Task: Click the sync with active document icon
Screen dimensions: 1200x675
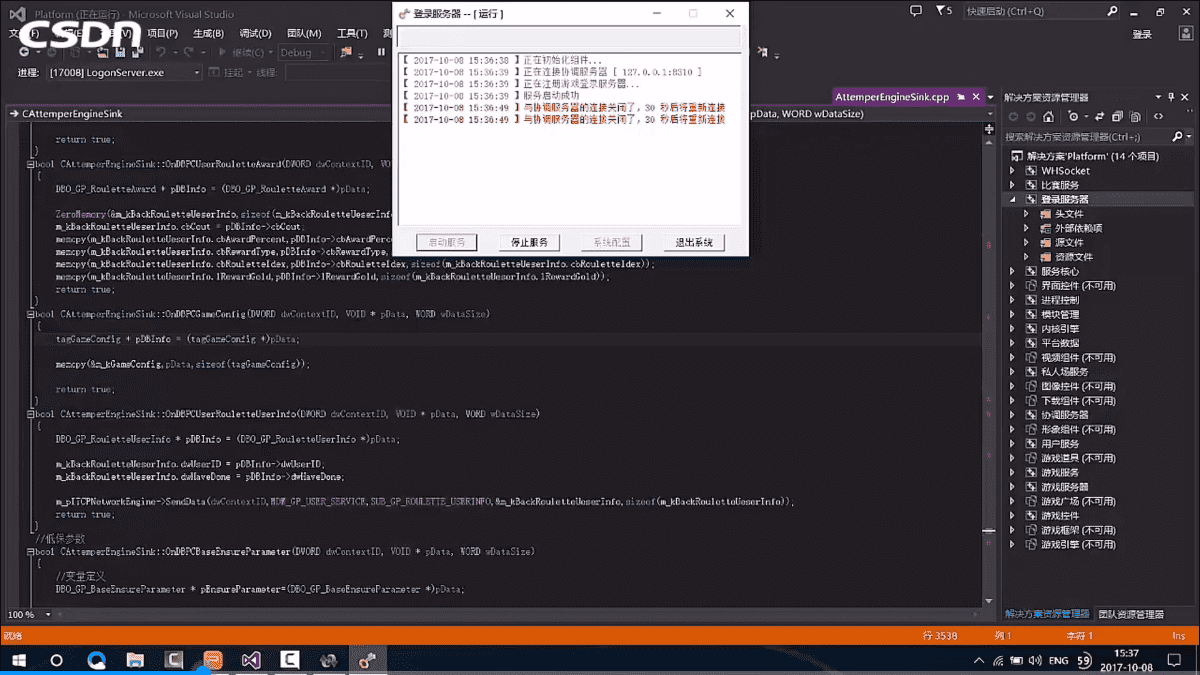Action: click(1099, 116)
